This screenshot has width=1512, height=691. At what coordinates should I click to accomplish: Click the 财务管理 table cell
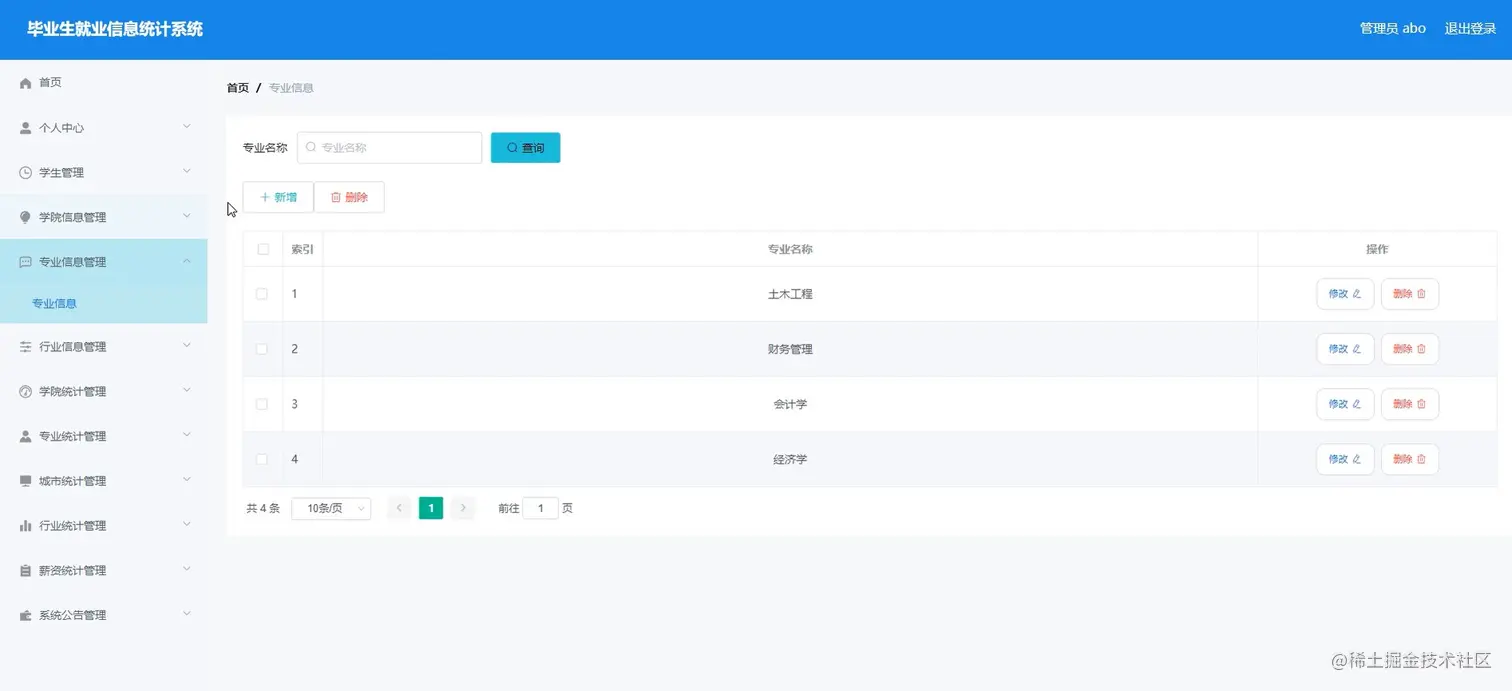tap(790, 349)
